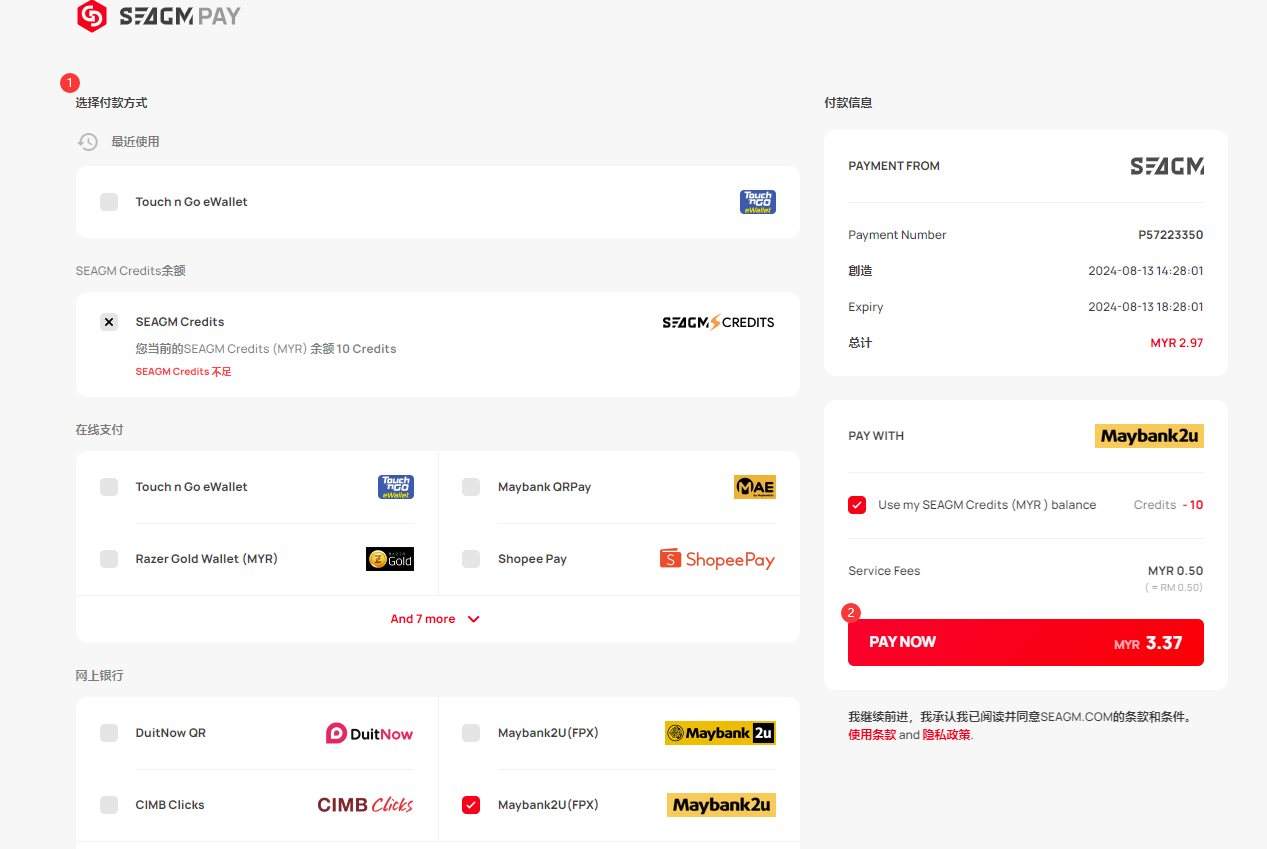Select the recently used Touch n Go eWallet checkbox
This screenshot has height=849, width=1267.
click(x=109, y=202)
